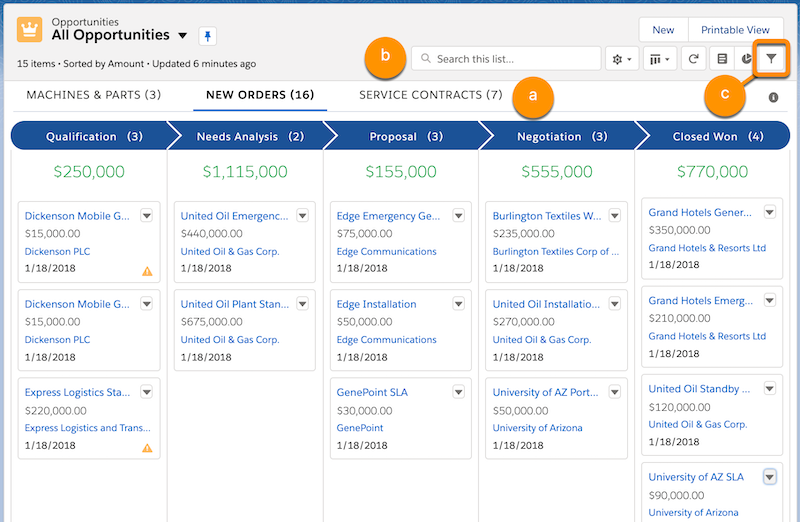Open the GenePoint SLA card actions menu

[x=458, y=392]
